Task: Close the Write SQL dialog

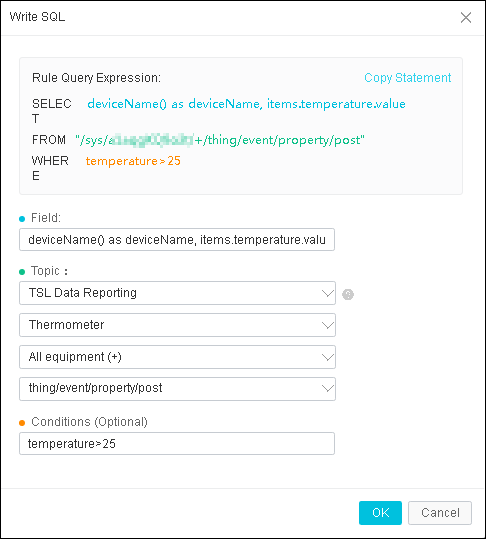Action: pos(466,17)
